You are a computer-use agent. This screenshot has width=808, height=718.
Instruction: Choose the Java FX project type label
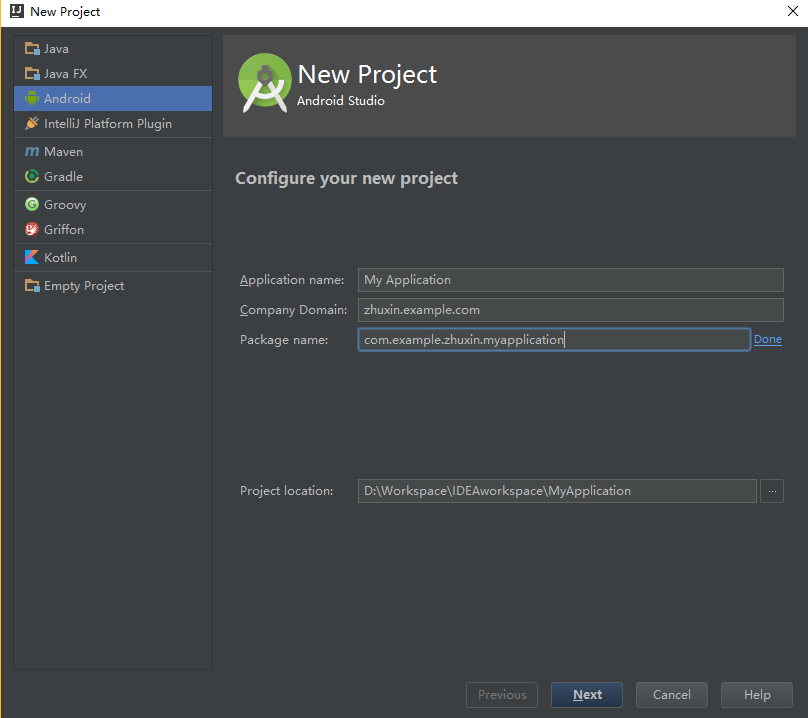tap(65, 74)
